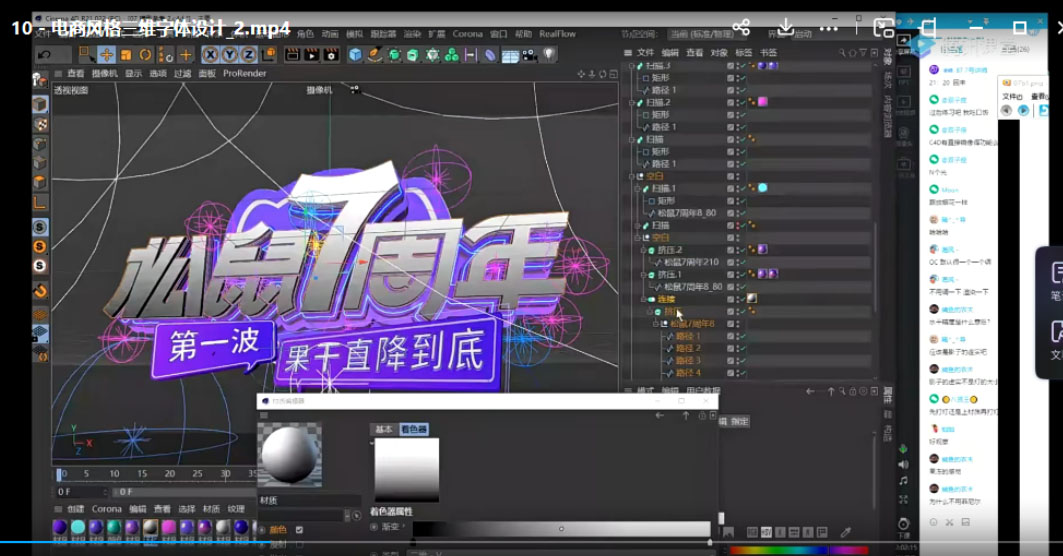Collapse the 扫描.2 object tree node
This screenshot has width=1063, height=556.
click(x=631, y=102)
